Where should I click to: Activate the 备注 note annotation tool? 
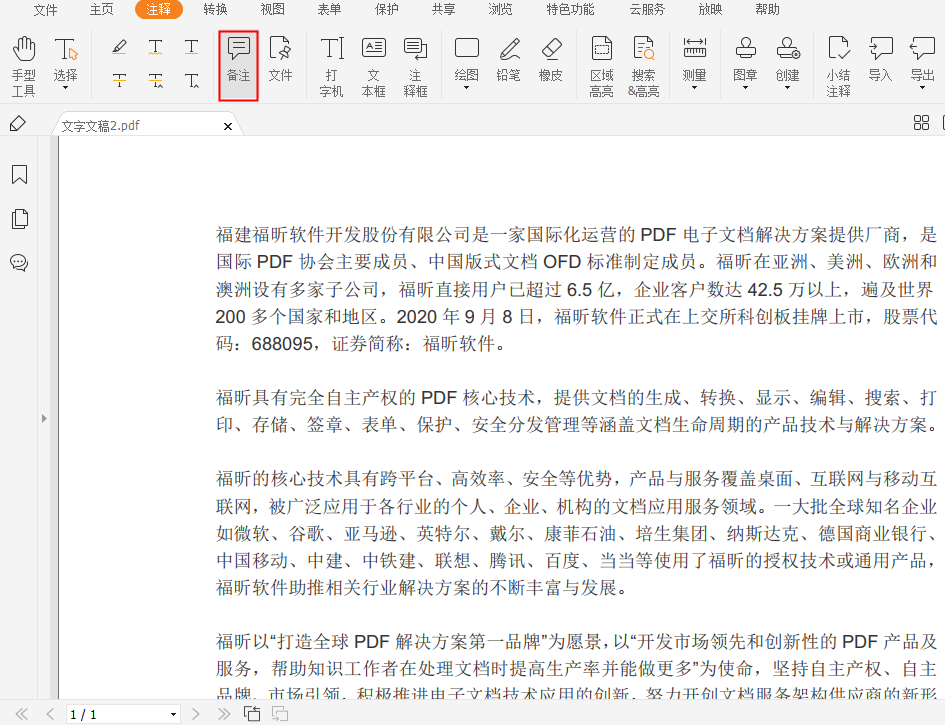click(x=237, y=65)
